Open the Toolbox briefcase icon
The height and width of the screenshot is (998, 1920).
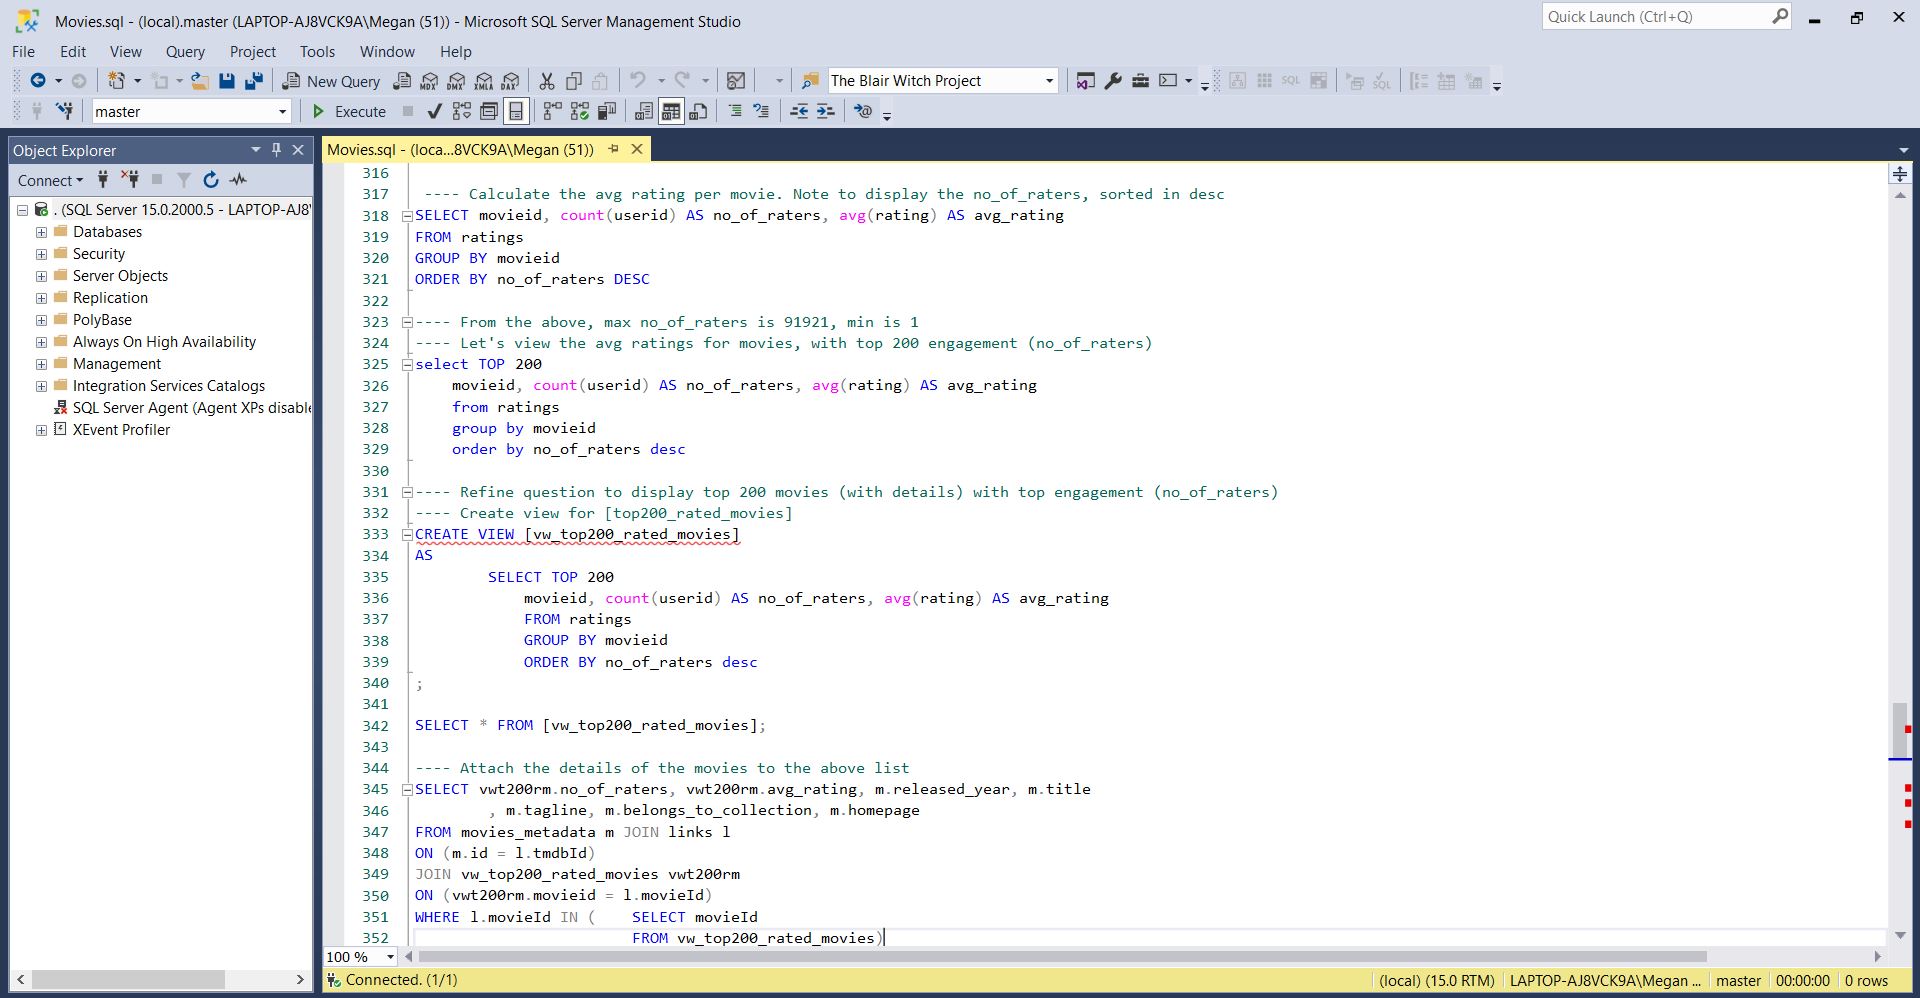click(x=1140, y=81)
